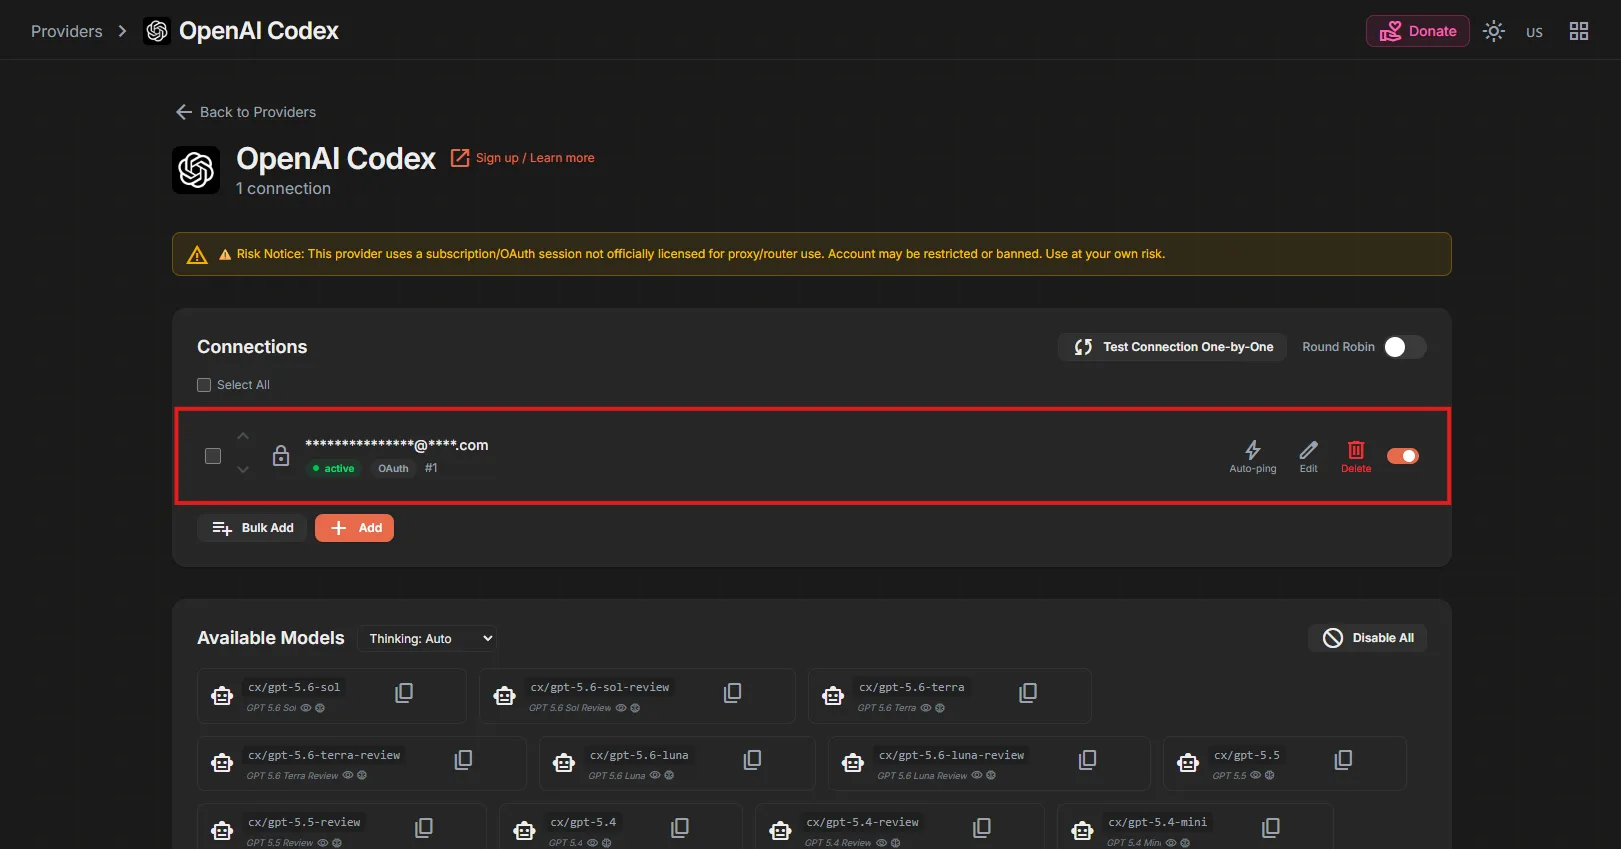Viewport: 1621px width, 849px height.
Task: Click the robot icon for cx/gpt-5.6-terra
Action: coord(833,696)
